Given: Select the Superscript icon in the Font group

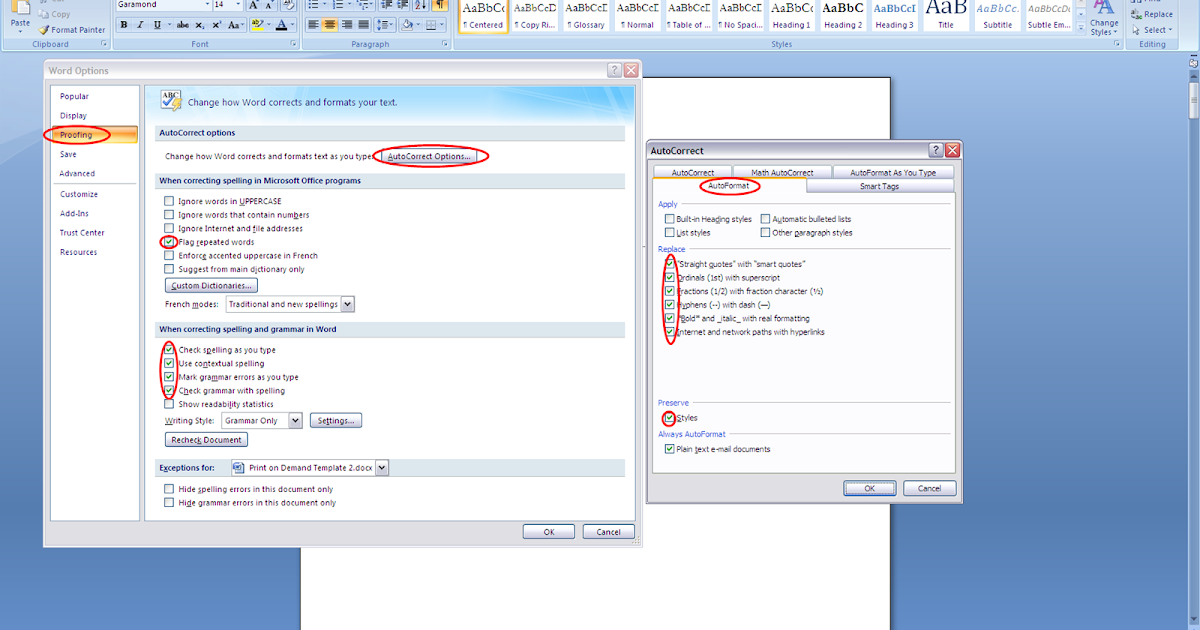Looking at the screenshot, I should click(217, 23).
